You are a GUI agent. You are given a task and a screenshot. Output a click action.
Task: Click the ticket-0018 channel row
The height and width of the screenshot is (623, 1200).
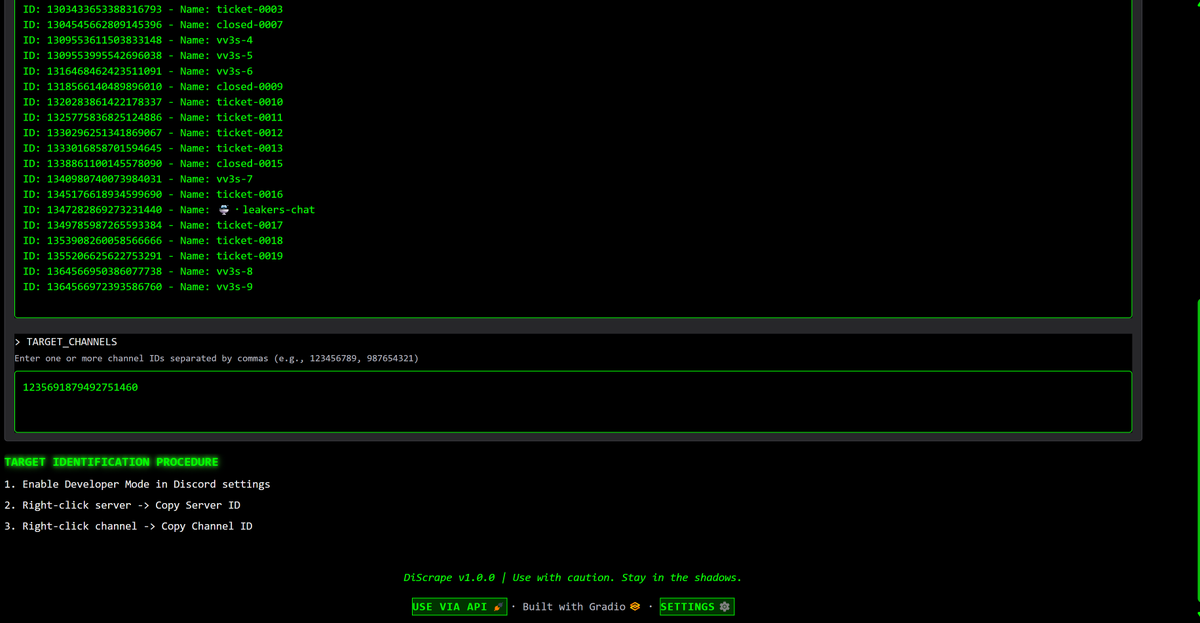pyautogui.click(x=152, y=240)
